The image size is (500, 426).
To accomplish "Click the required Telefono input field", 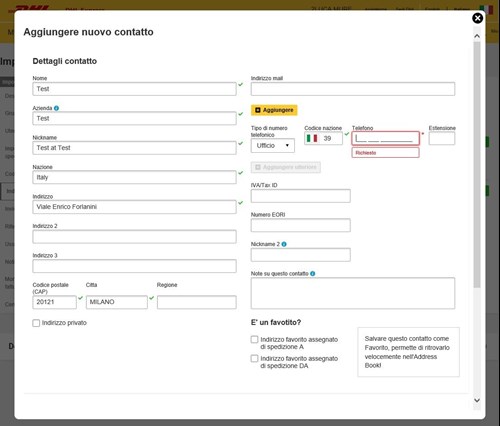I will 385,138.
